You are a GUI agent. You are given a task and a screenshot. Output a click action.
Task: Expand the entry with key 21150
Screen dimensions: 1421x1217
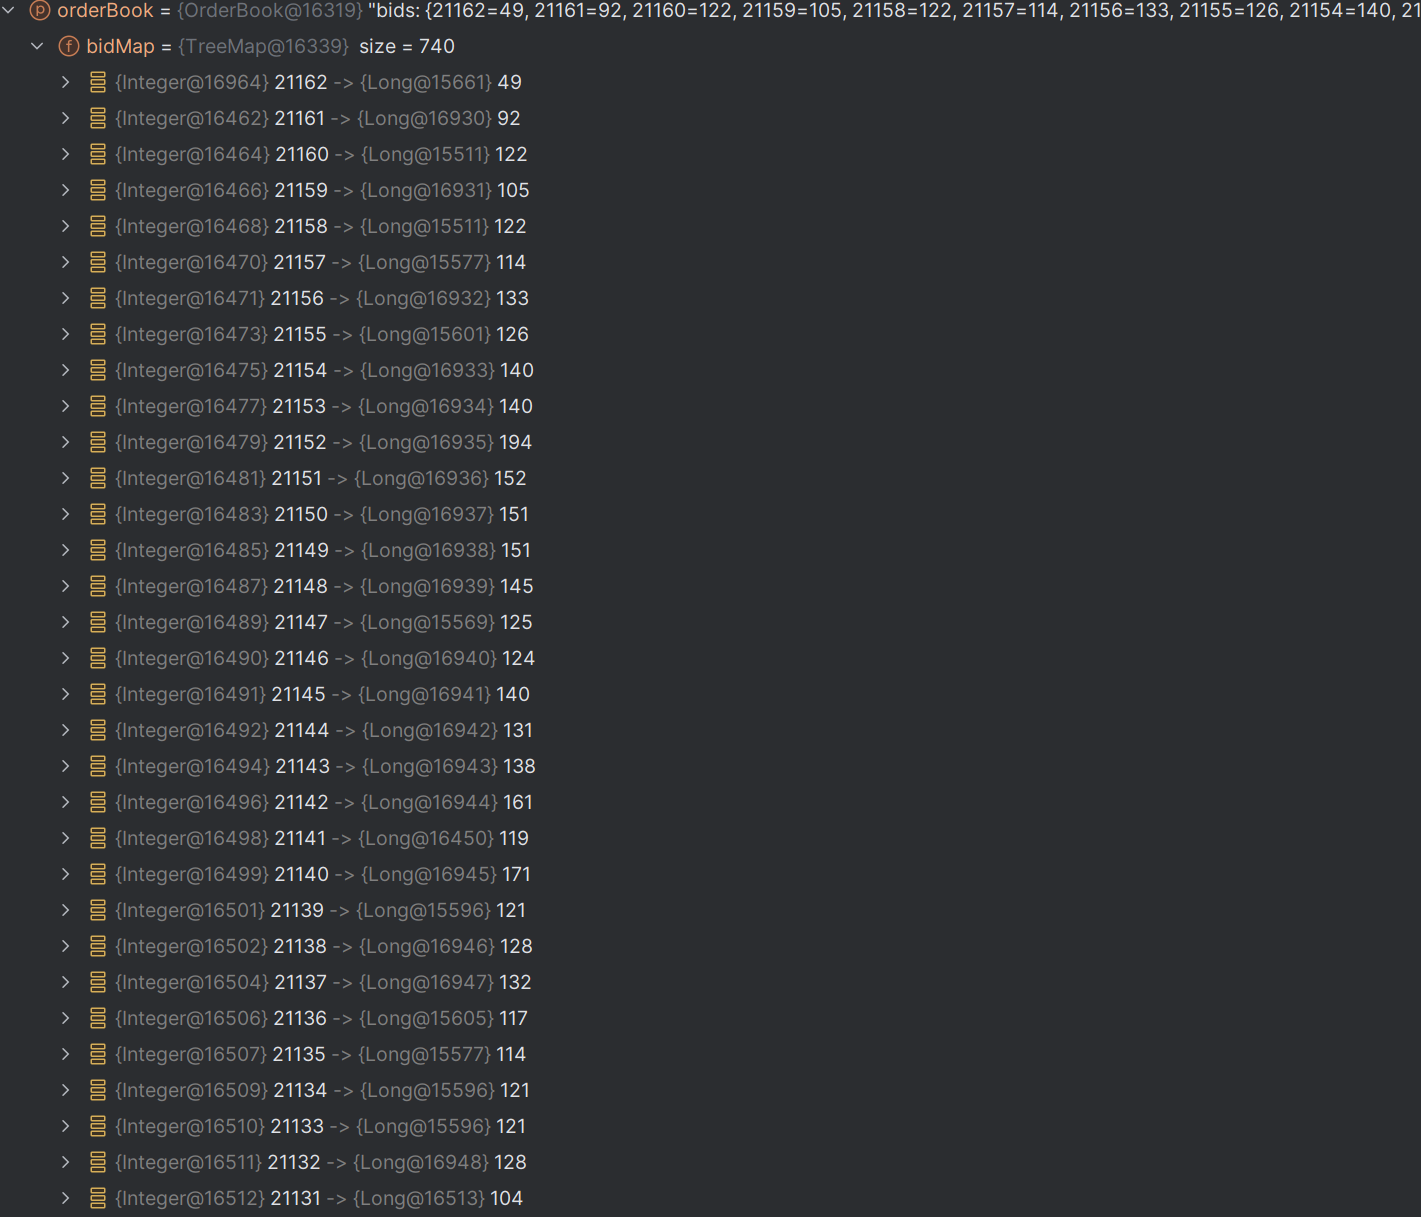point(66,514)
